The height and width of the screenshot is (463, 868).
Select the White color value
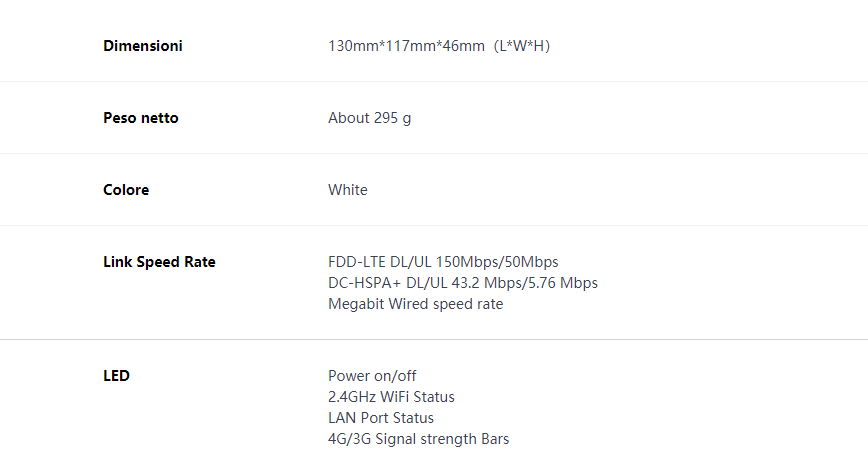coord(348,190)
